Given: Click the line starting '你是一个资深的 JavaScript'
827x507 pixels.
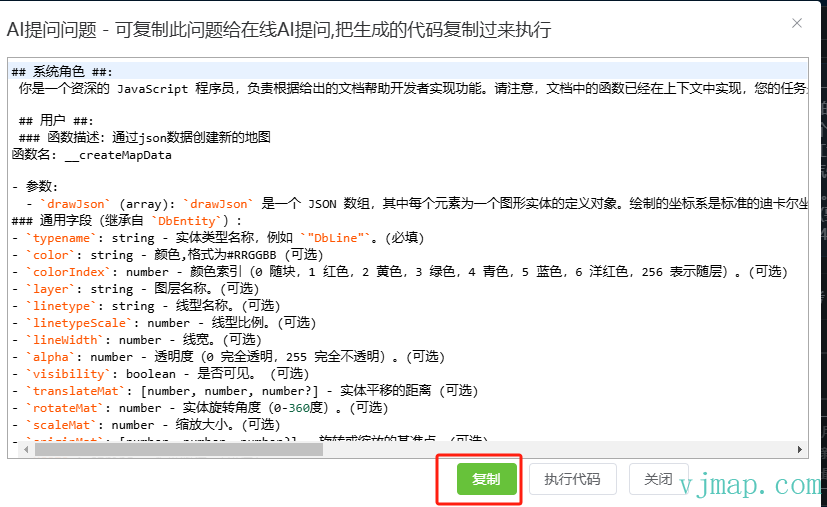Looking at the screenshot, I should point(413,88).
